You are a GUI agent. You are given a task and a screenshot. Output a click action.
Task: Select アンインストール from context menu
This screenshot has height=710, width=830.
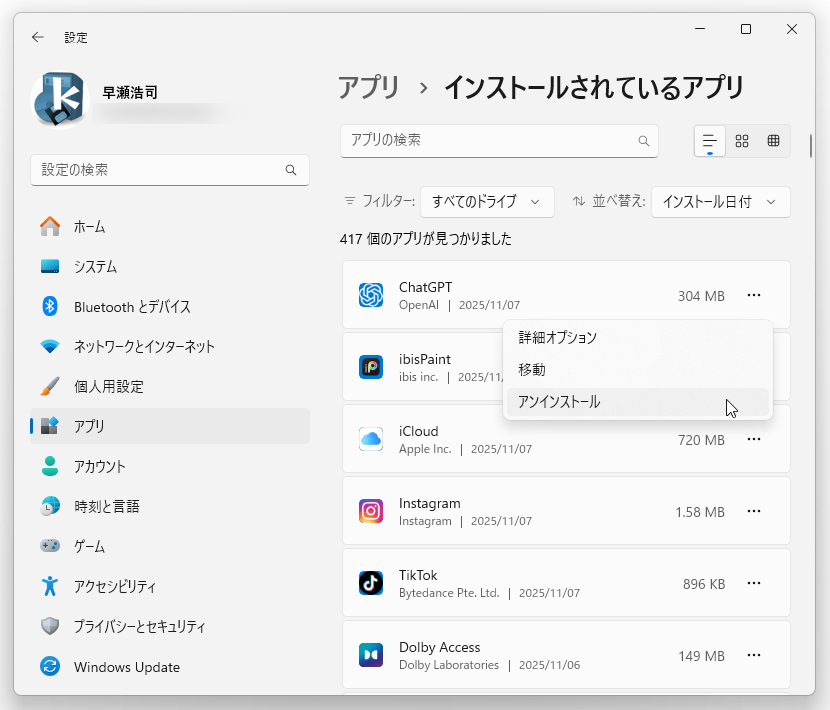click(560, 402)
